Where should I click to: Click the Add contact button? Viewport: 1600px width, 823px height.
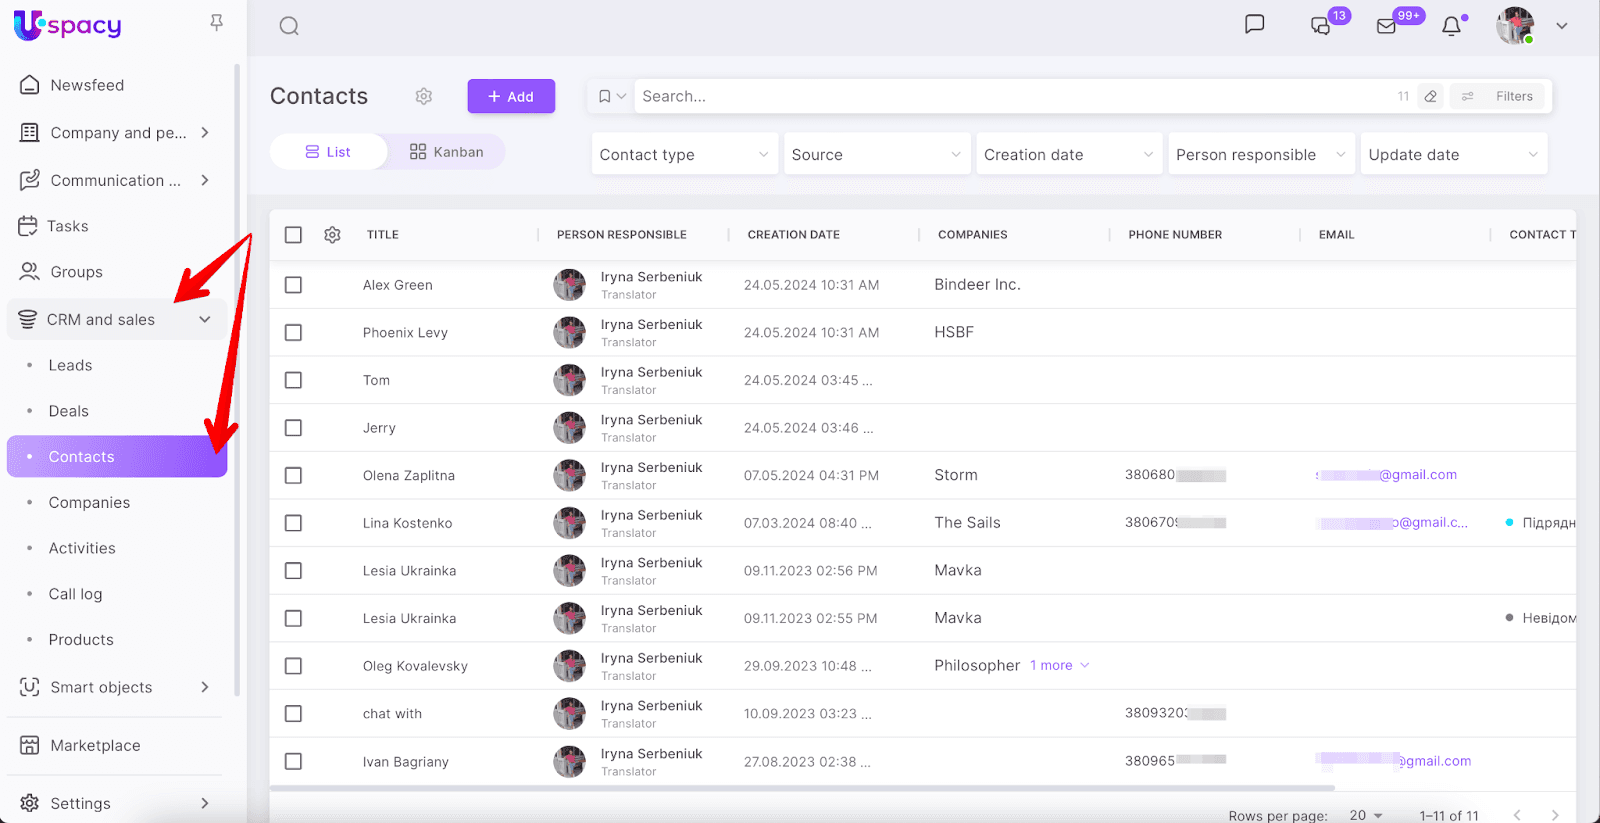511,97
